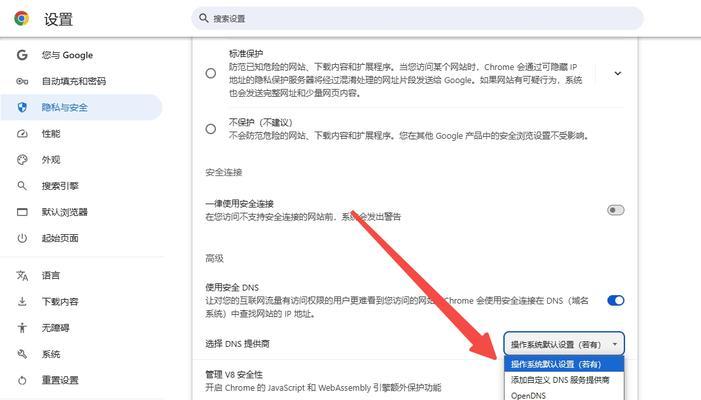Click the download icon for downloads

pos(22,302)
